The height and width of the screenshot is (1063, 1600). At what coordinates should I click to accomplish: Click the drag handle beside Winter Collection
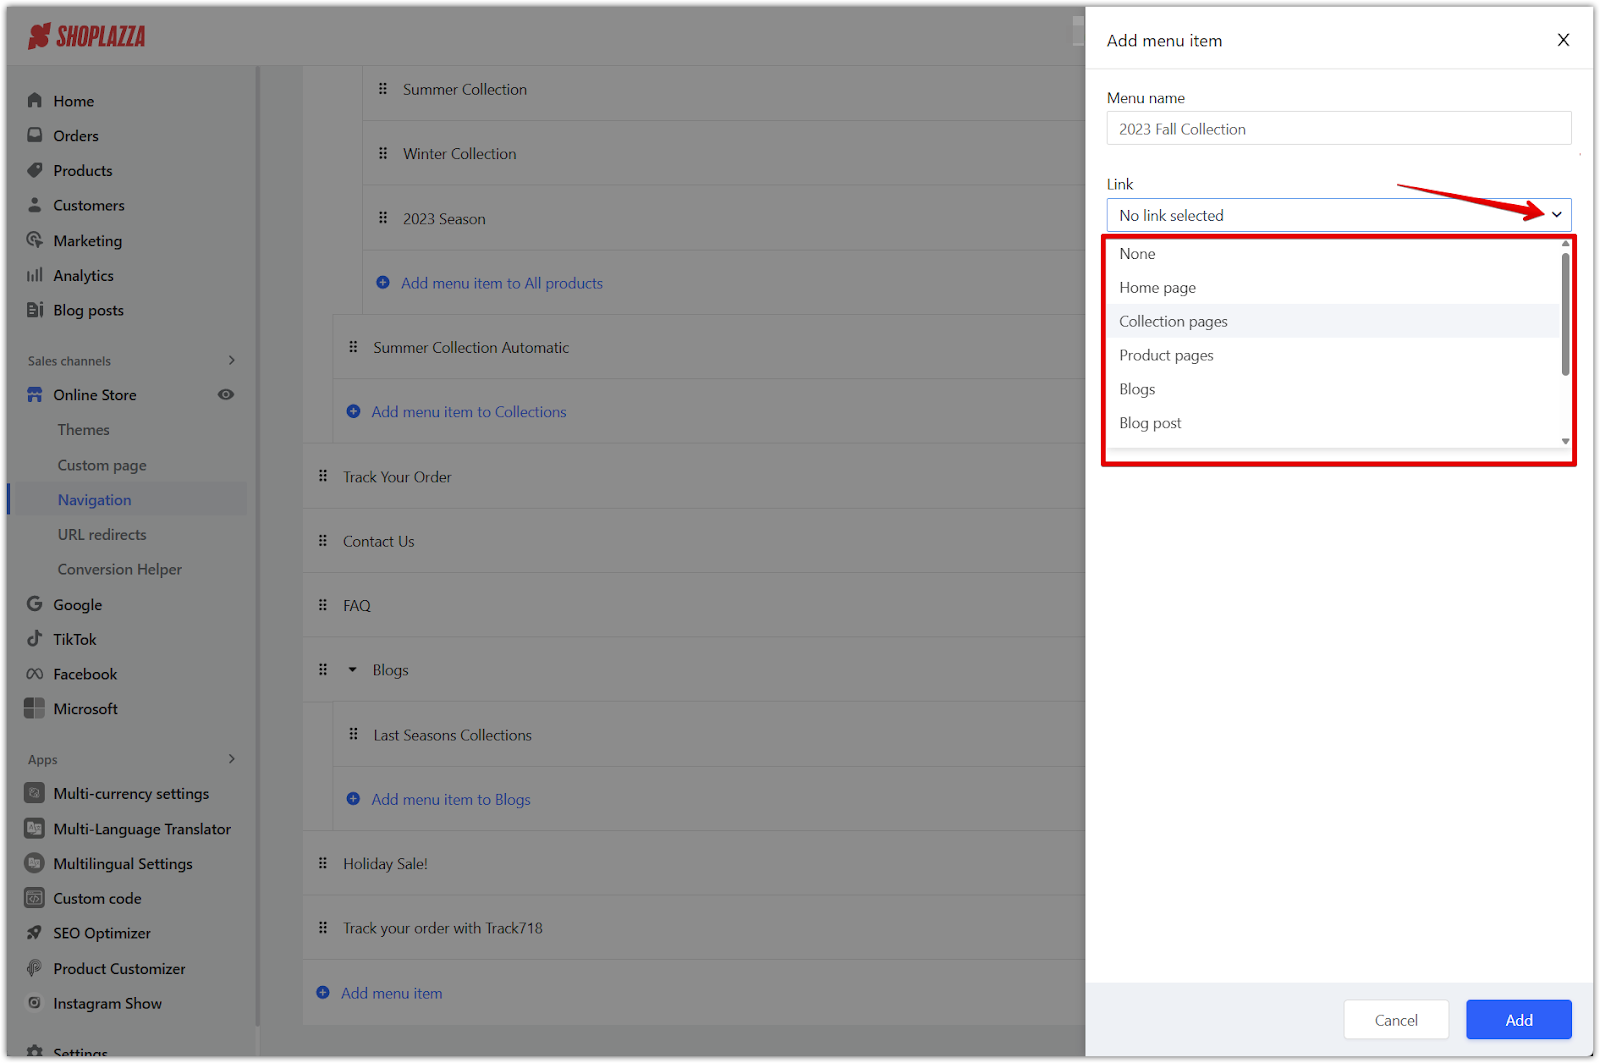pyautogui.click(x=383, y=153)
